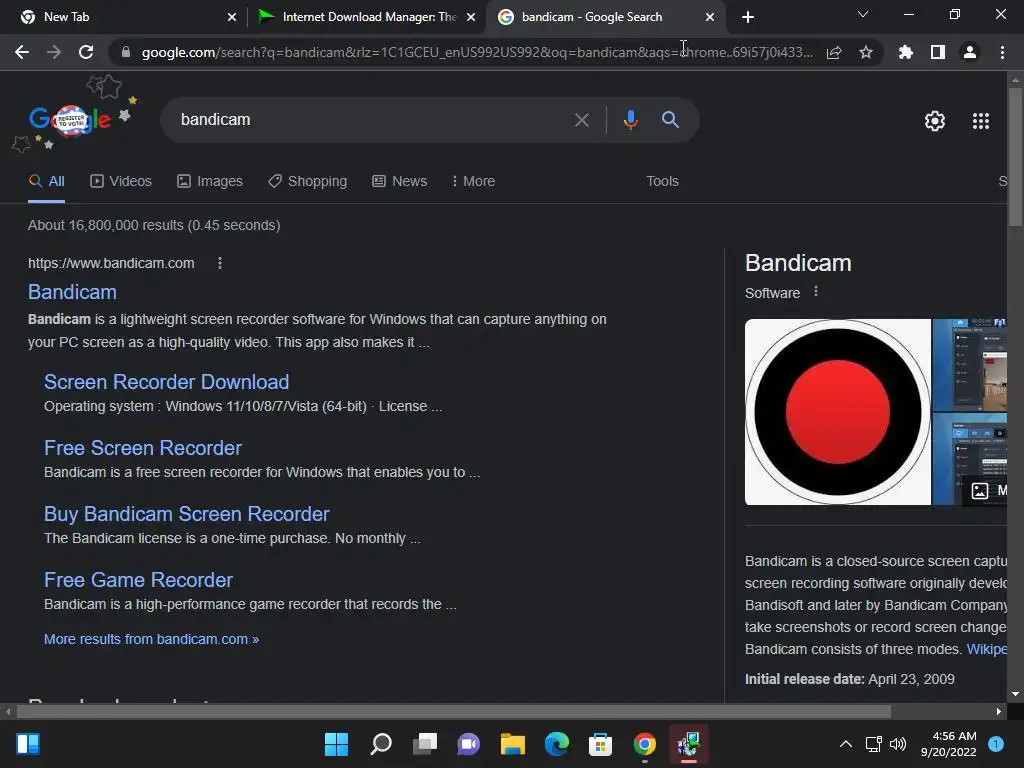Open taskbar Search
This screenshot has height=768, width=1024.
point(381,744)
